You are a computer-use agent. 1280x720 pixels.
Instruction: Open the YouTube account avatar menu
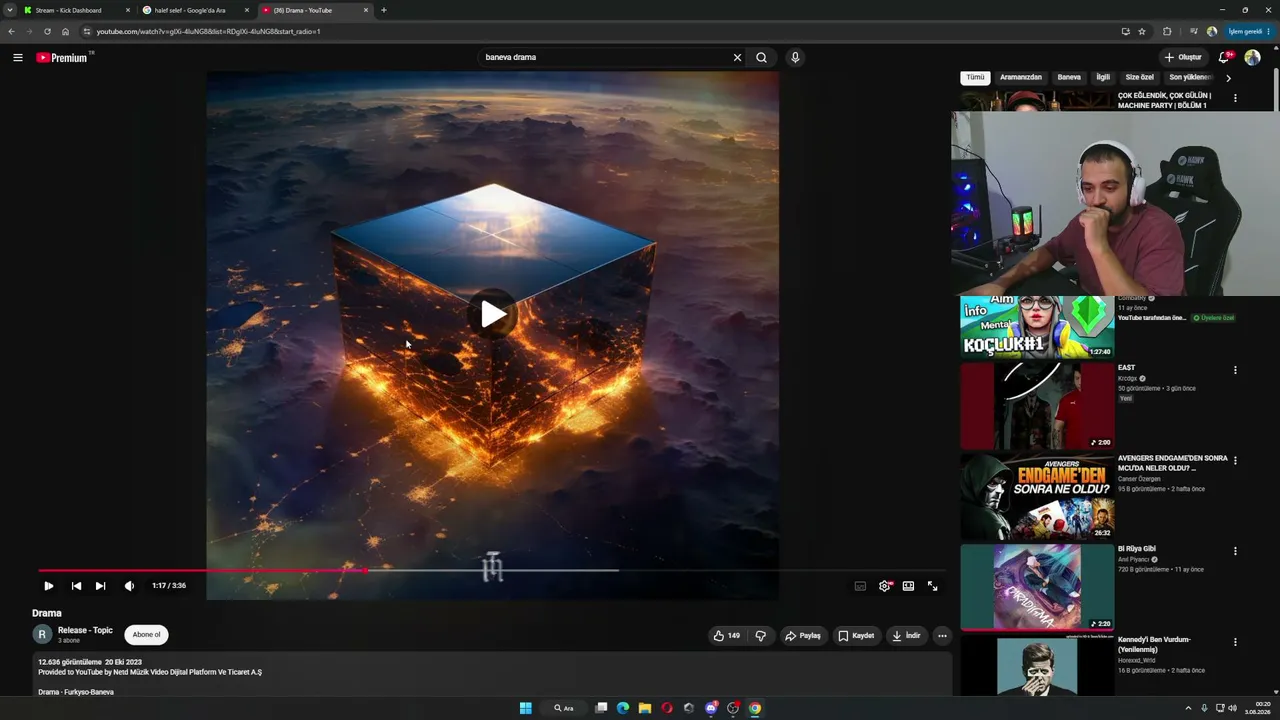coord(1252,57)
